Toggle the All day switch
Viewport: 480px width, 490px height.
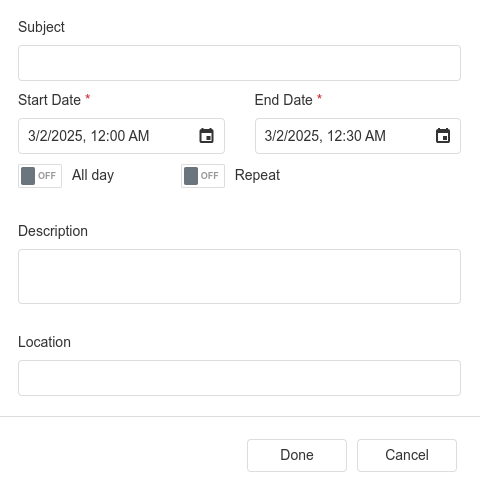pyautogui.click(x=40, y=176)
